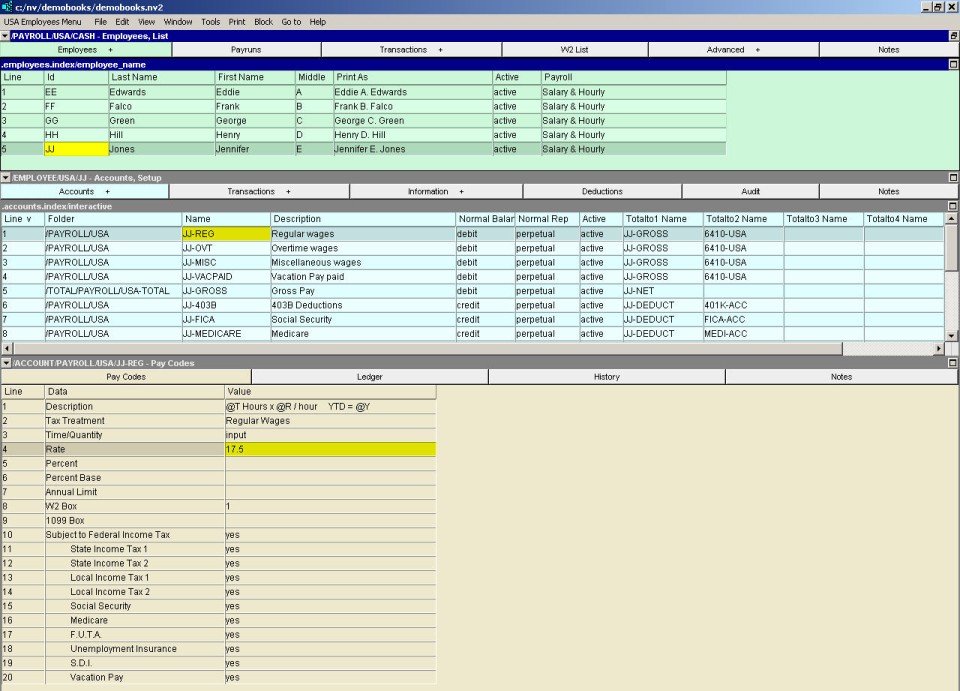
Task: Maximize the Accounts Setup panel via header icon
Action: pos(953,178)
